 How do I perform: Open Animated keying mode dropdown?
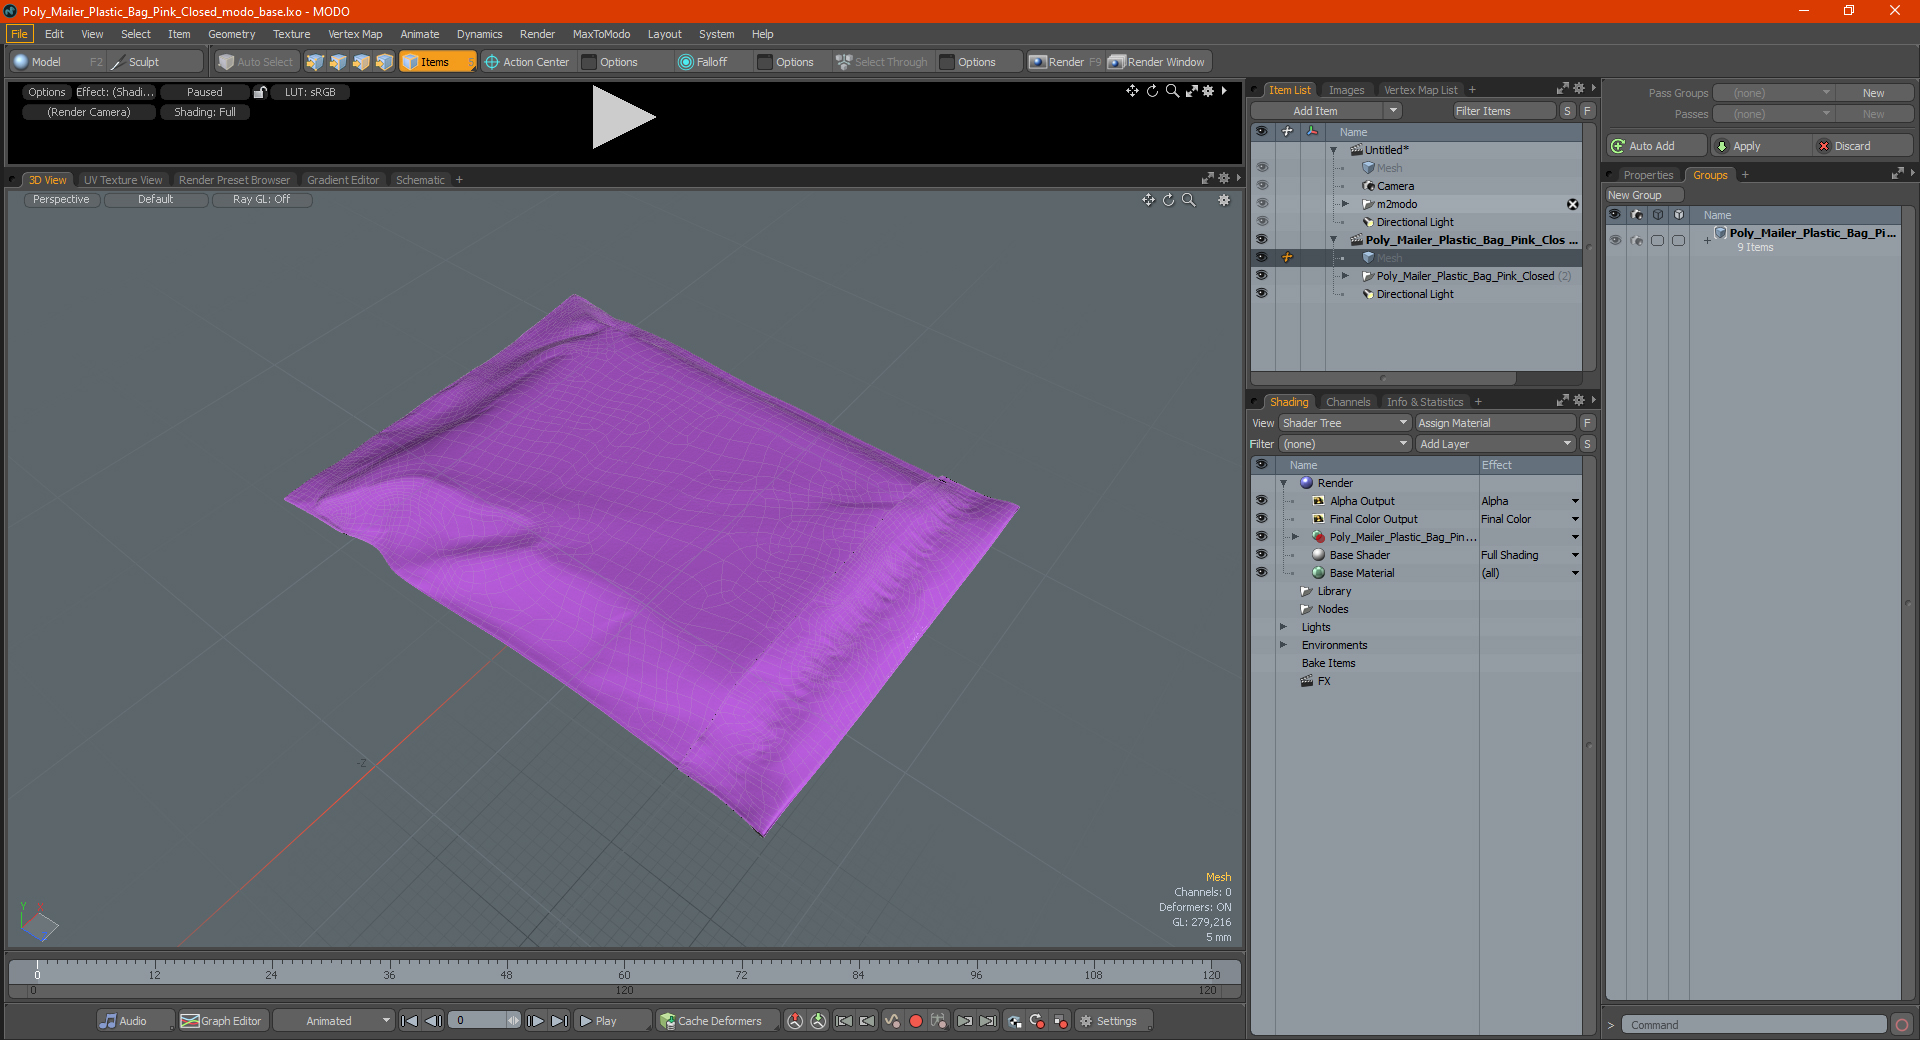[x=333, y=1021]
